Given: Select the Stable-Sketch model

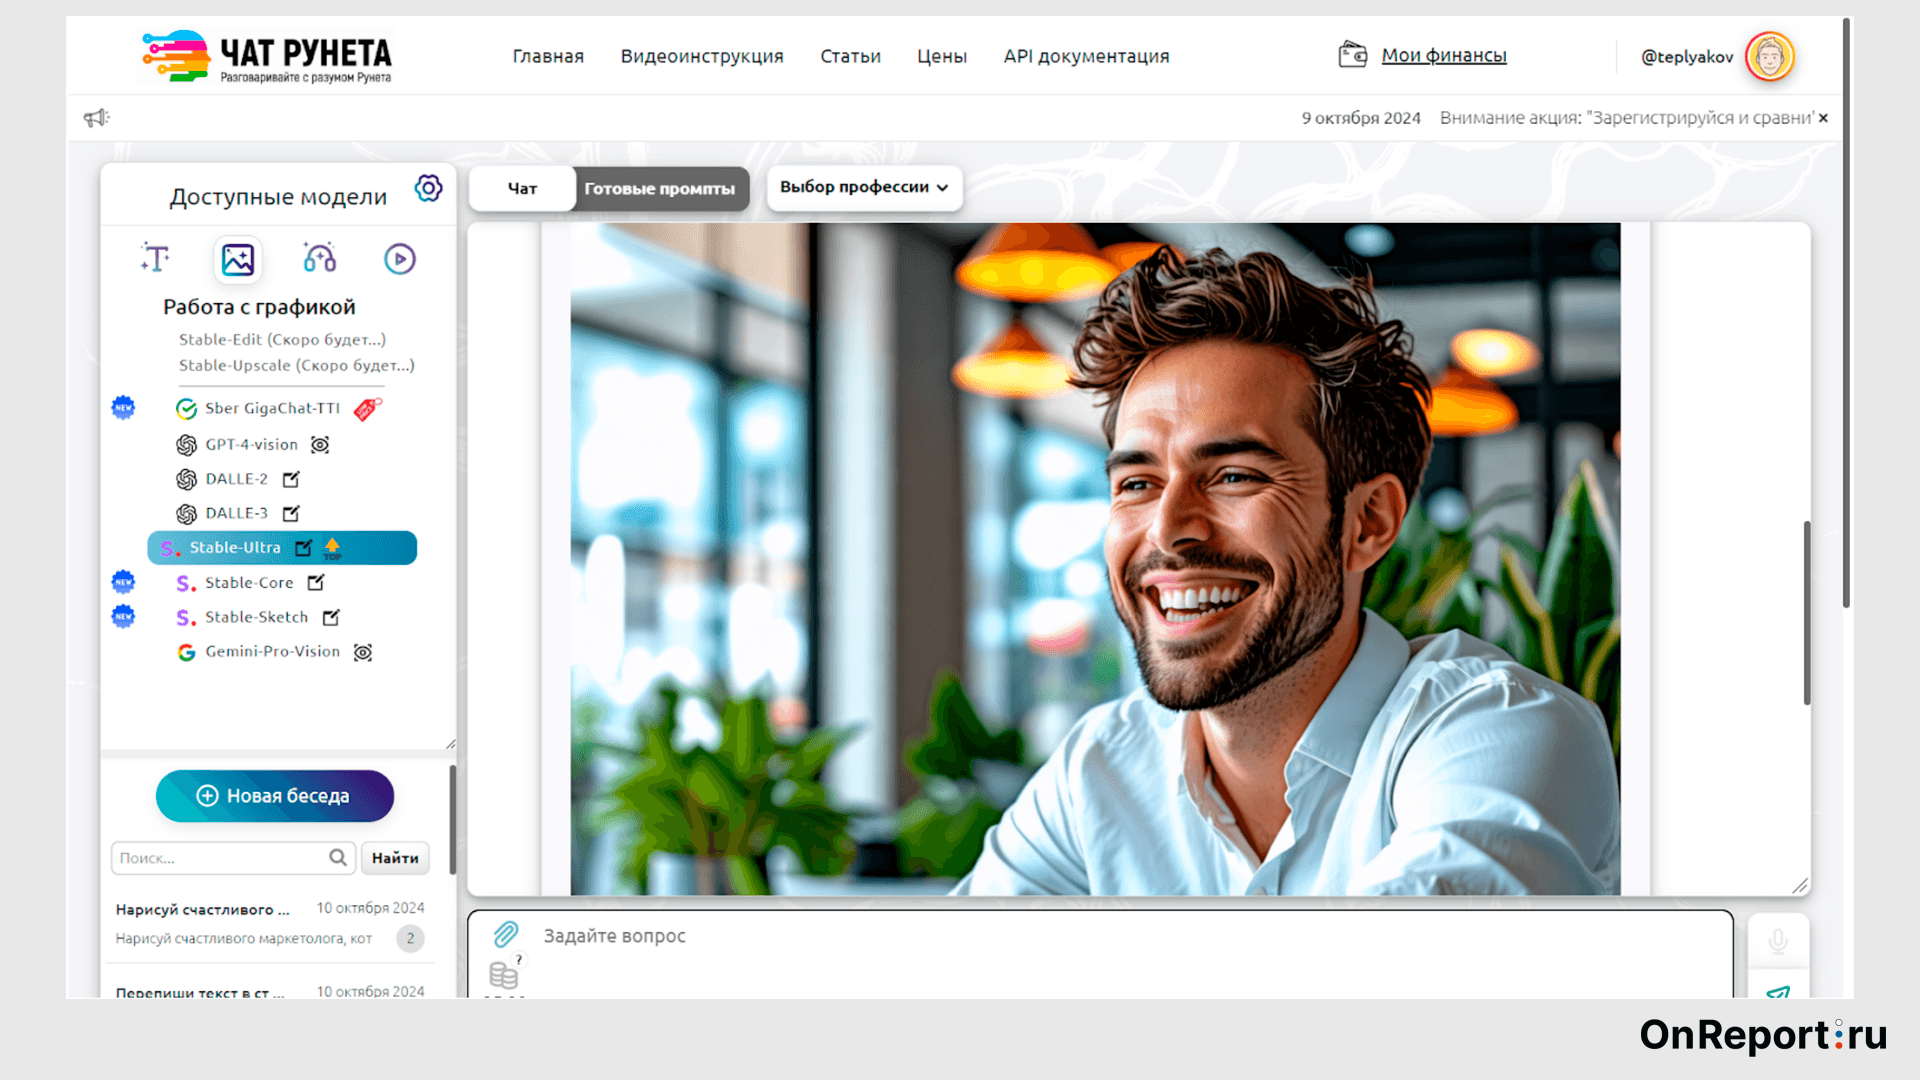Looking at the screenshot, I should [256, 617].
